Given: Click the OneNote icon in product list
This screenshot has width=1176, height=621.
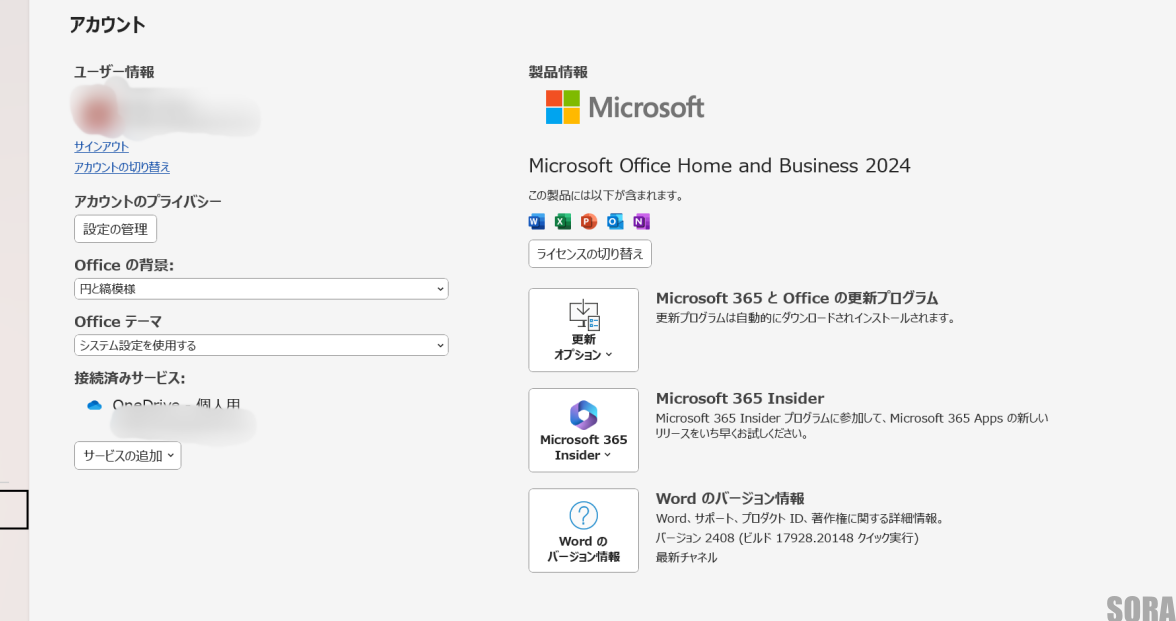Looking at the screenshot, I should pos(640,221).
